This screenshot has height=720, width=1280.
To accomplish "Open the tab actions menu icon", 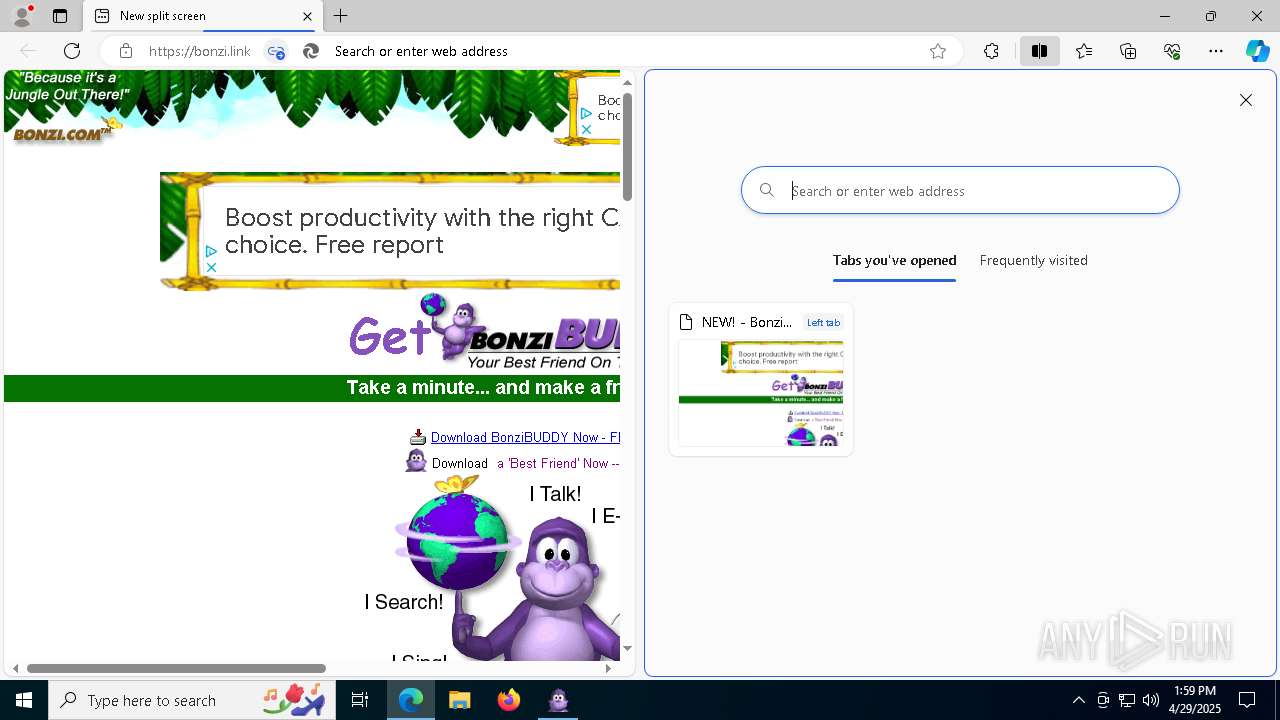I will tap(60, 16).
